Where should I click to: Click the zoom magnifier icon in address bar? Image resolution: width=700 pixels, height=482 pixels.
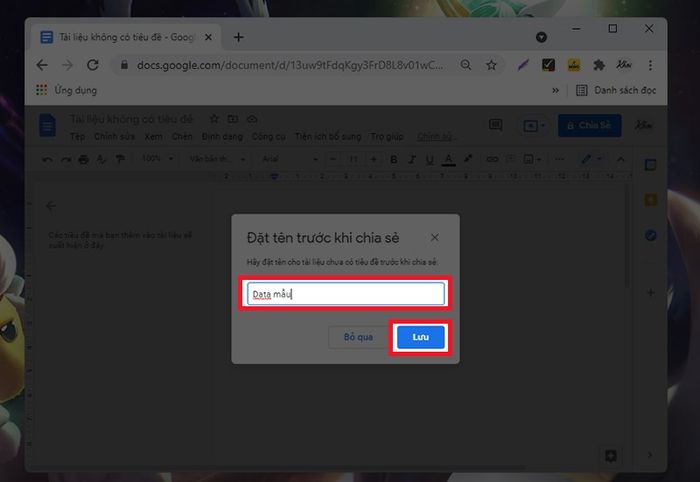tap(466, 65)
